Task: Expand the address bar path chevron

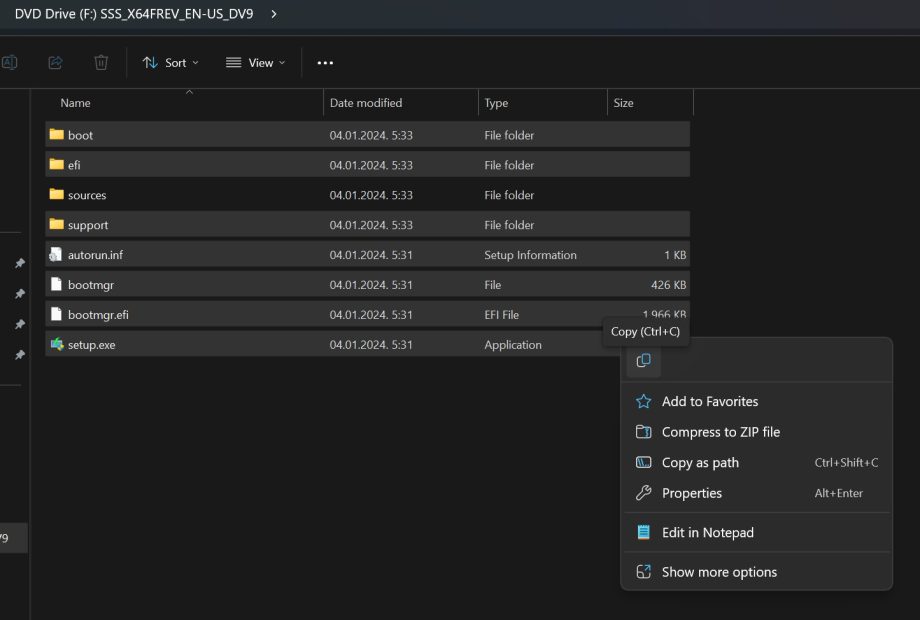Action: (274, 14)
